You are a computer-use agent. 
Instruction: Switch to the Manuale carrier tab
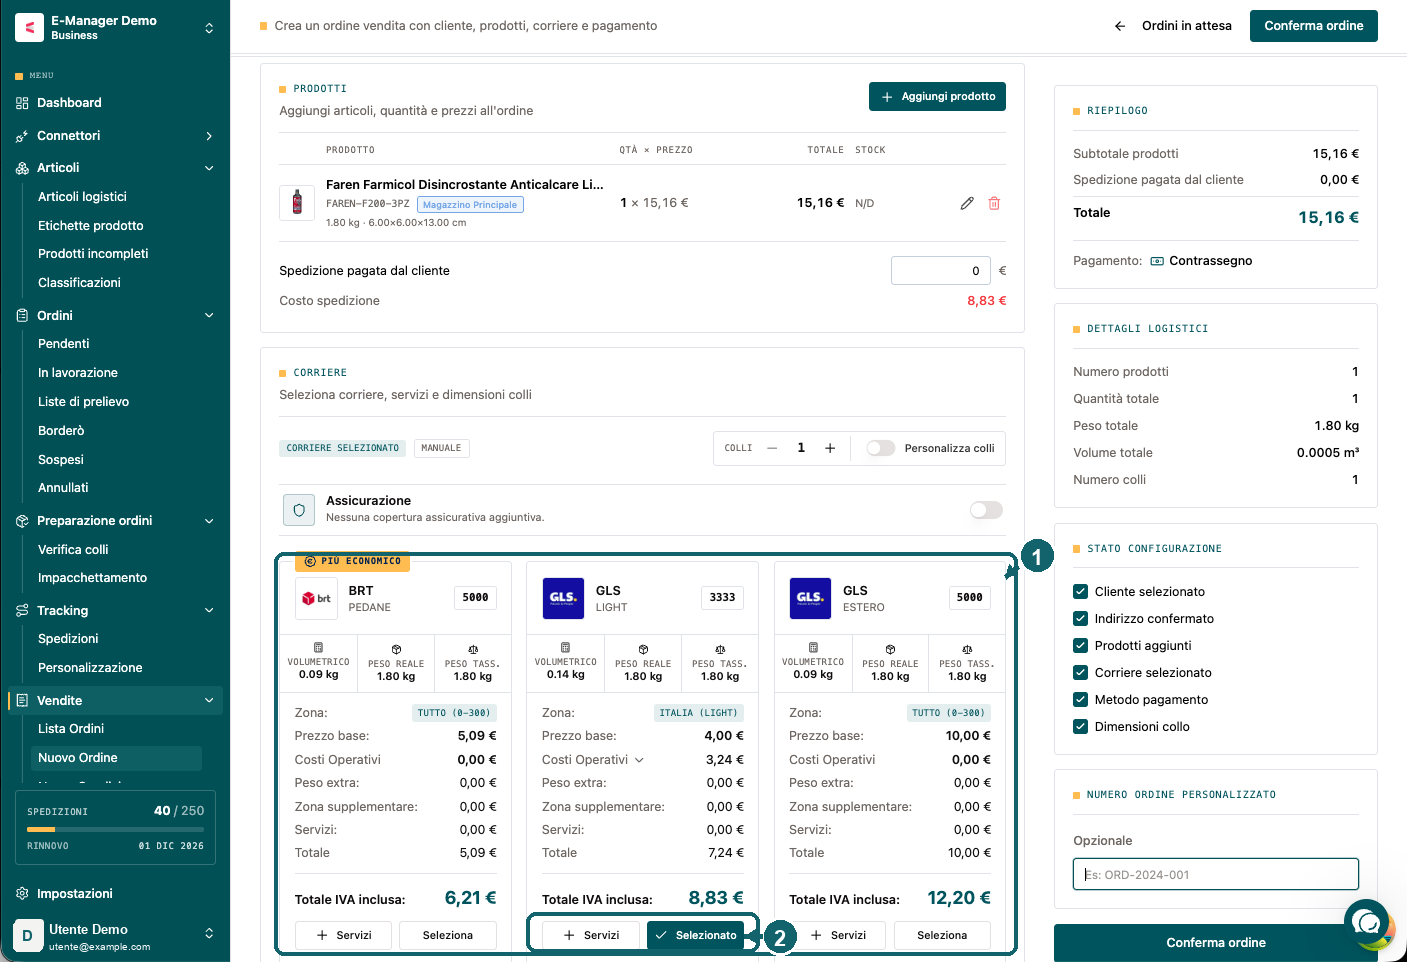pos(441,448)
